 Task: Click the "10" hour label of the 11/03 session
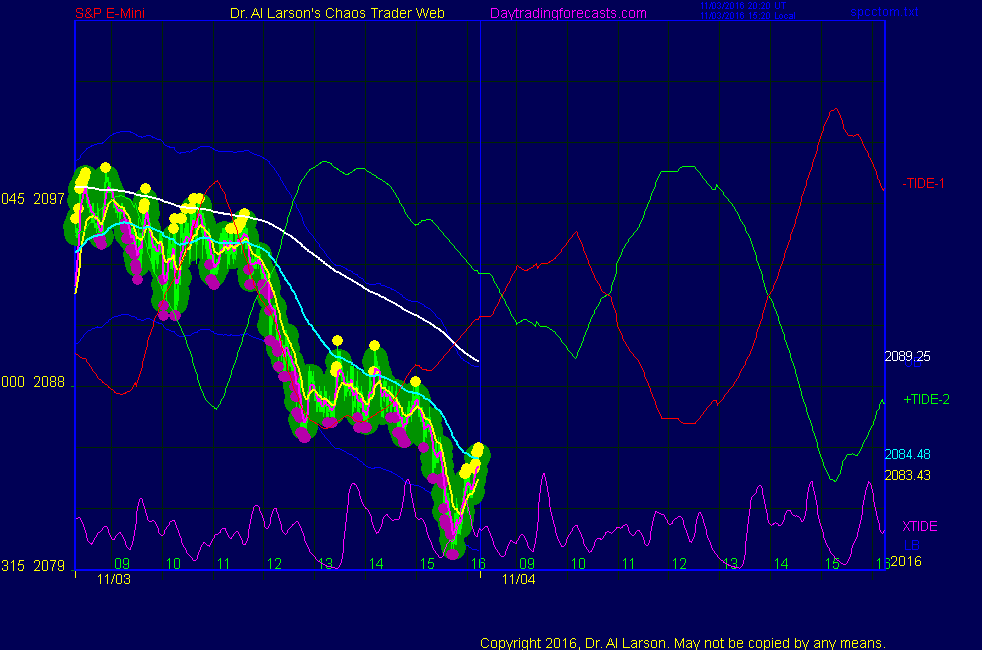pyautogui.click(x=173, y=564)
